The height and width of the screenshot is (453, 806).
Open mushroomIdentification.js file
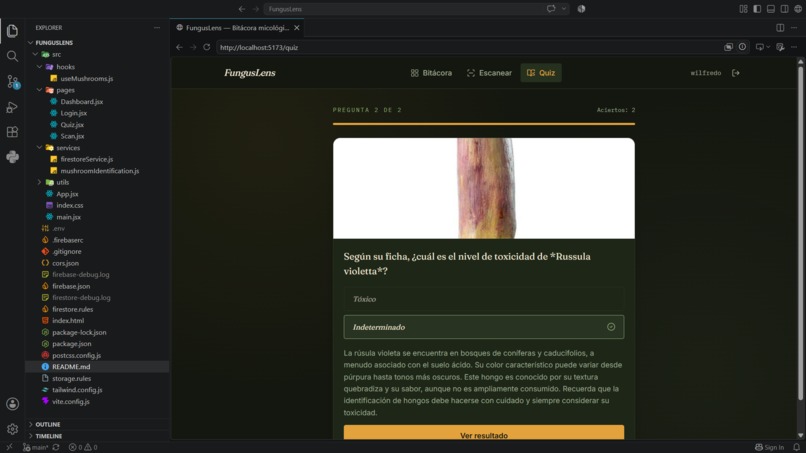100,171
